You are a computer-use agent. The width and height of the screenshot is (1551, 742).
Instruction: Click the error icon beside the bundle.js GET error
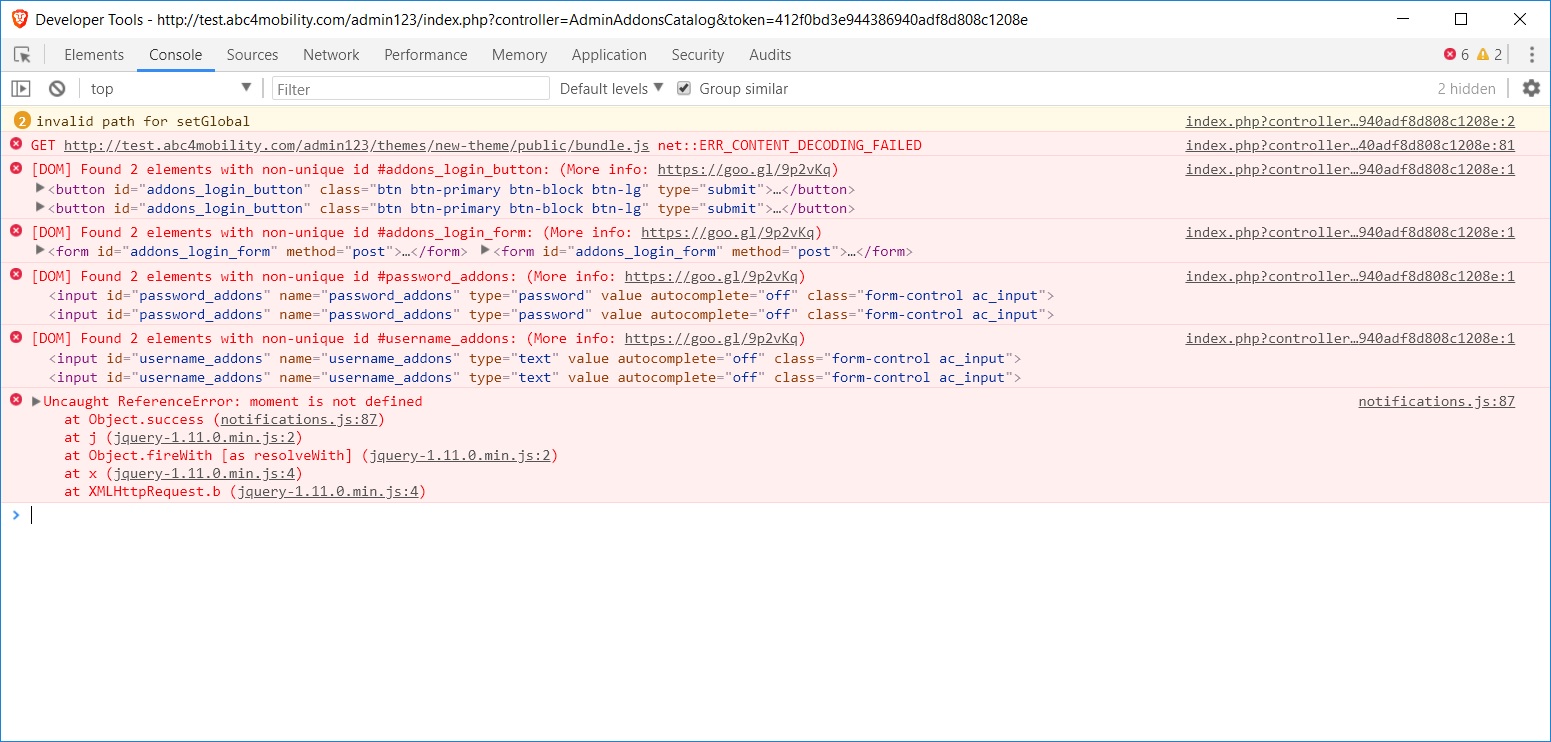[16, 145]
